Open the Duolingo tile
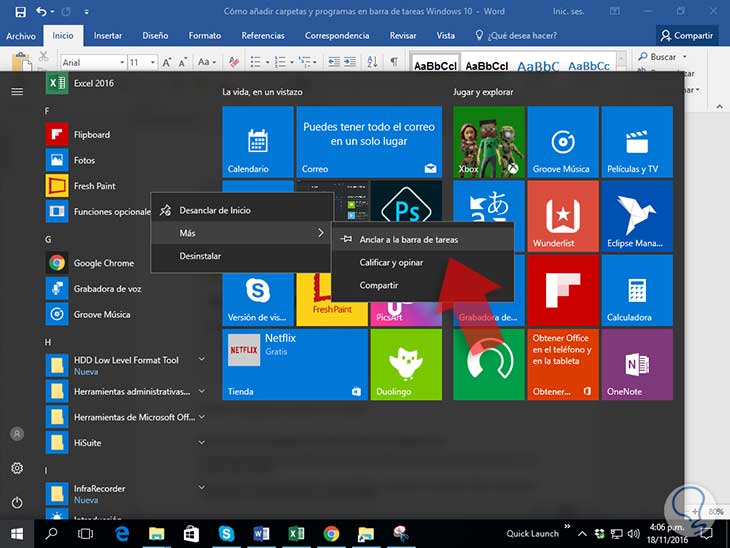The image size is (730, 548). pos(406,365)
